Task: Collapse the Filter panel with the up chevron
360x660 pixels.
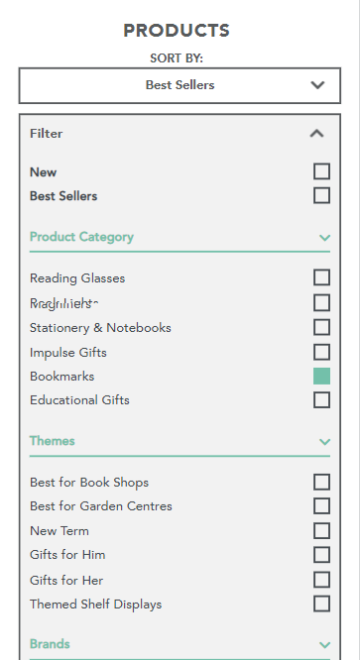Action: pyautogui.click(x=317, y=134)
